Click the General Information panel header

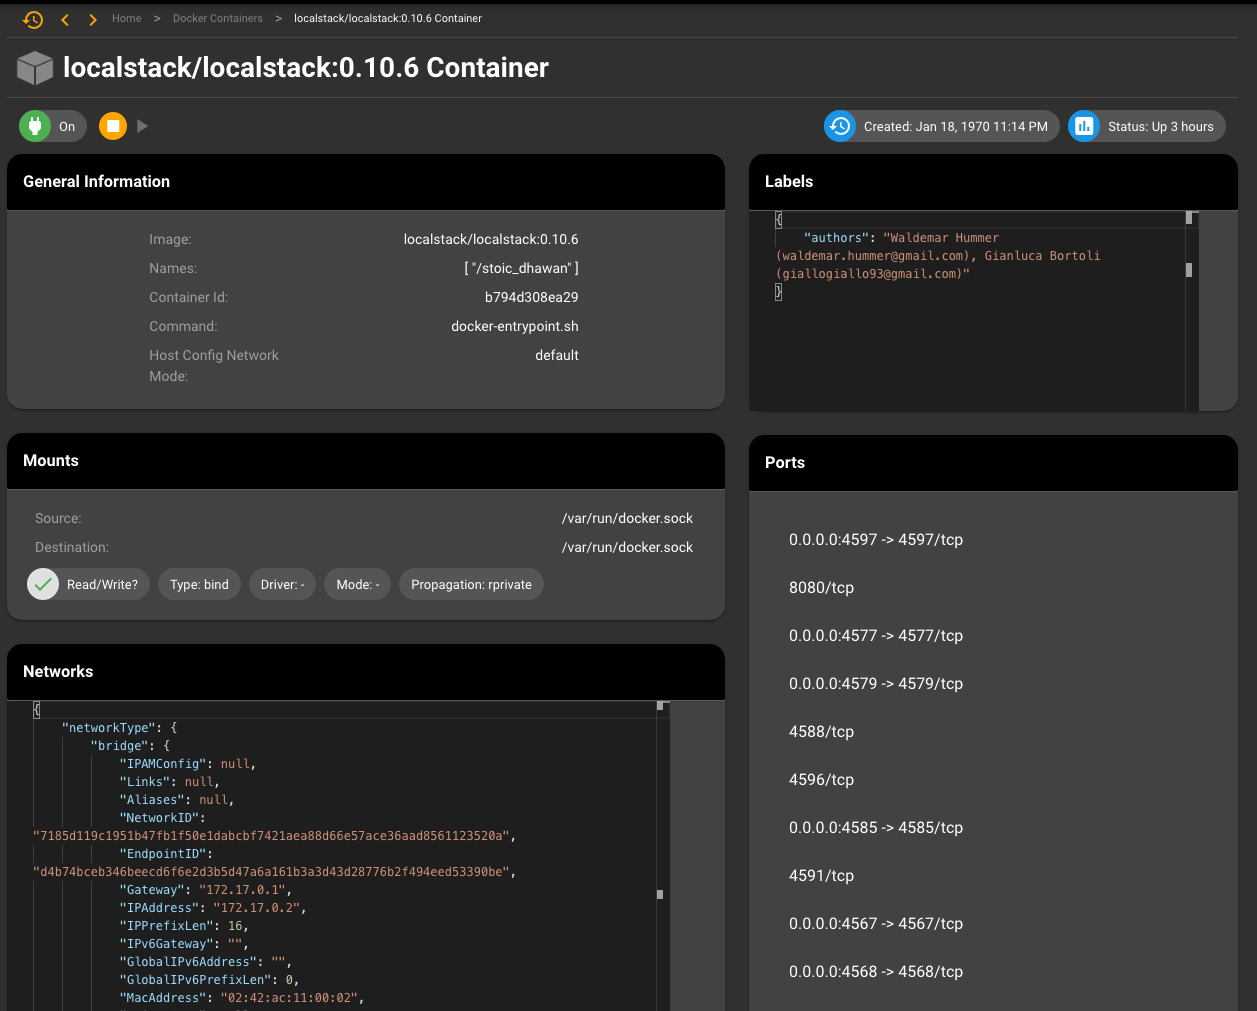pos(366,182)
